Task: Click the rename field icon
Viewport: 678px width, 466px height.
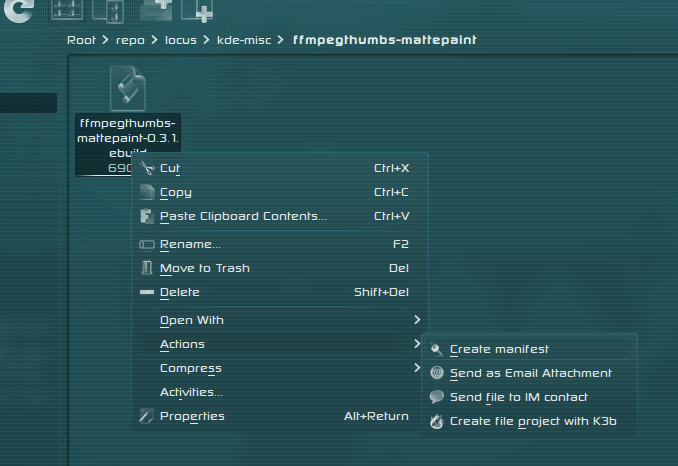Action: tap(147, 245)
